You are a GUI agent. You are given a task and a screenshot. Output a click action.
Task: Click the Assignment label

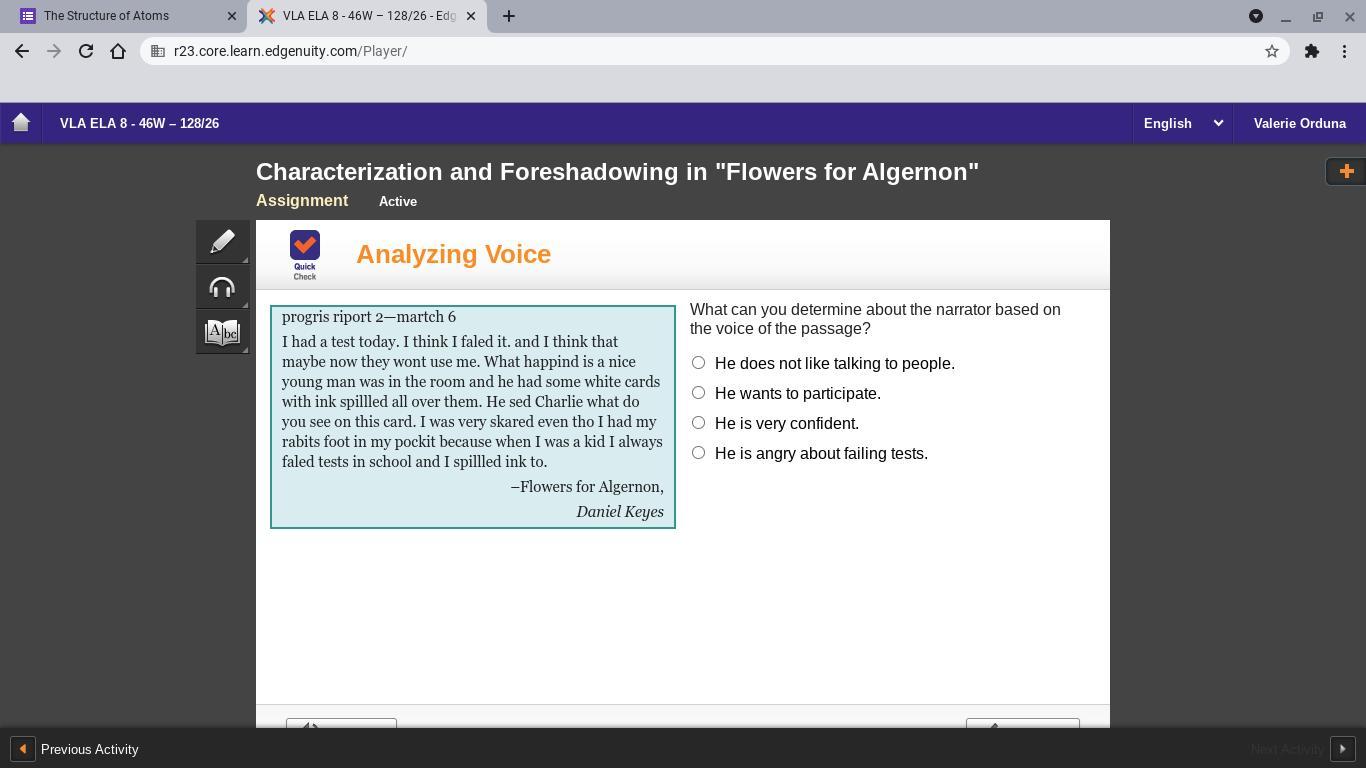[x=302, y=201]
